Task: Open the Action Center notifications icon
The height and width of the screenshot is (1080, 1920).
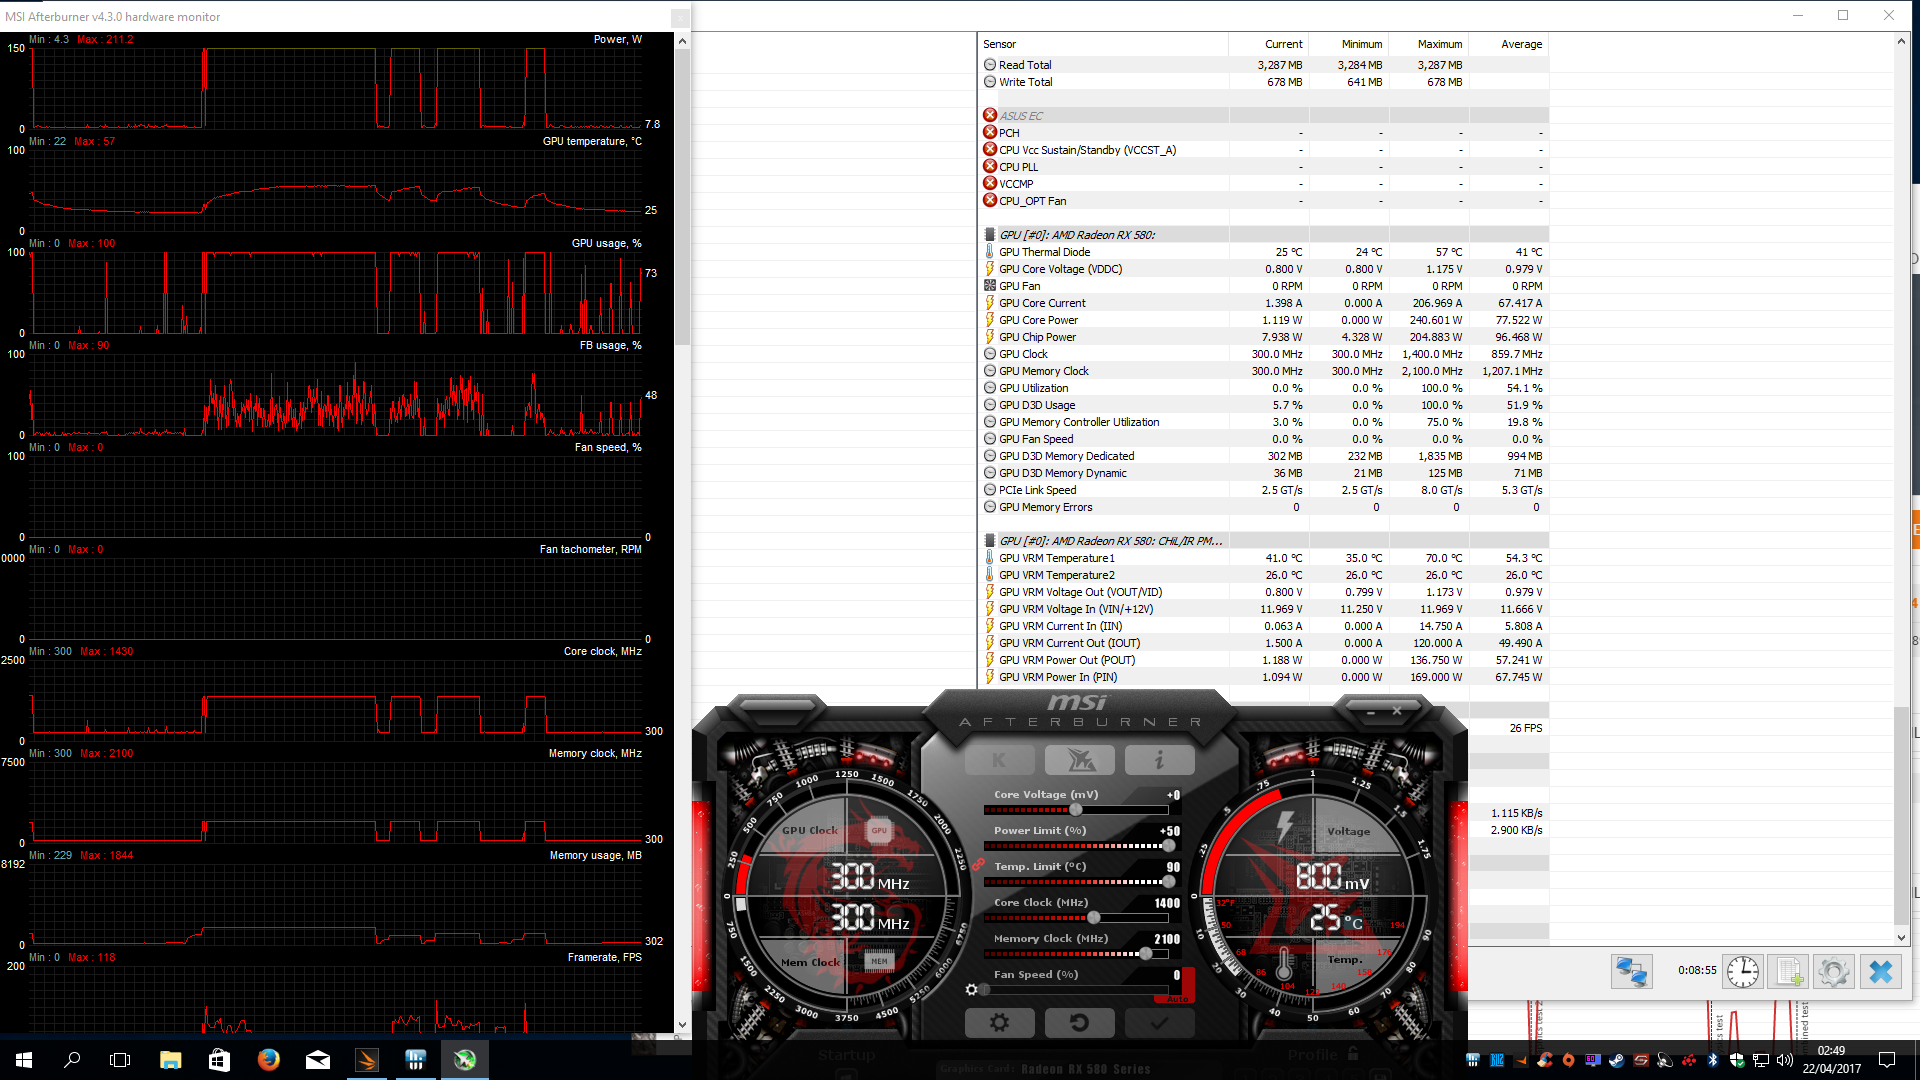Action: [1887, 1059]
